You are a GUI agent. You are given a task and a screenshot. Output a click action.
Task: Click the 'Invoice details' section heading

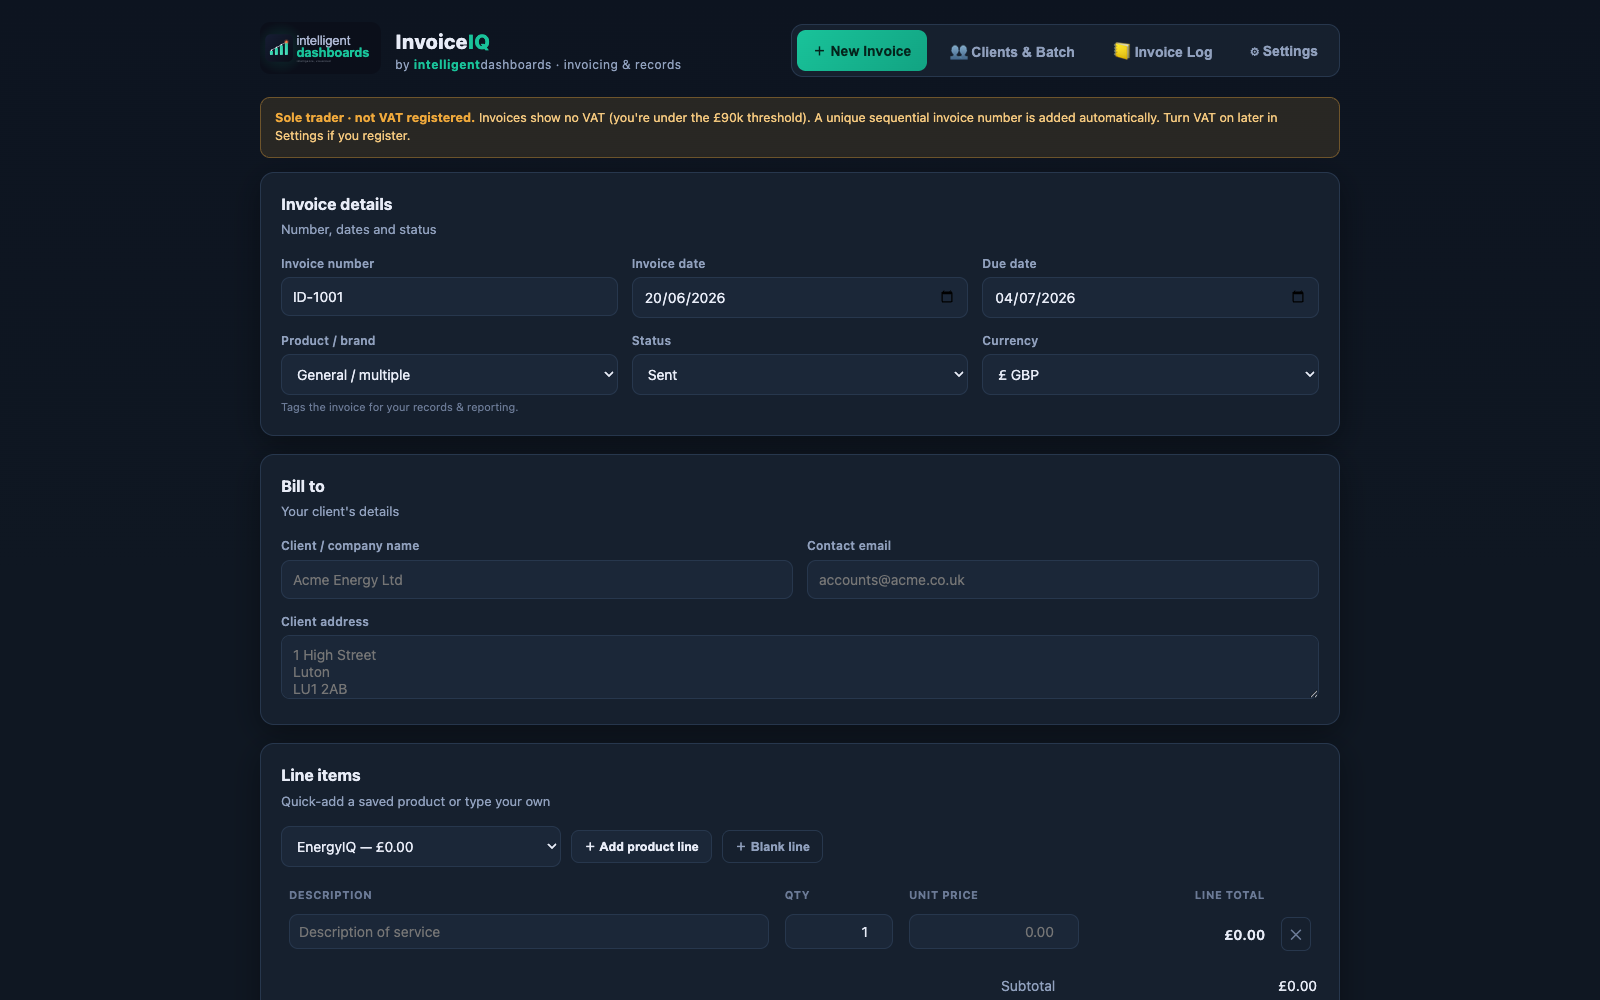pyautogui.click(x=336, y=204)
